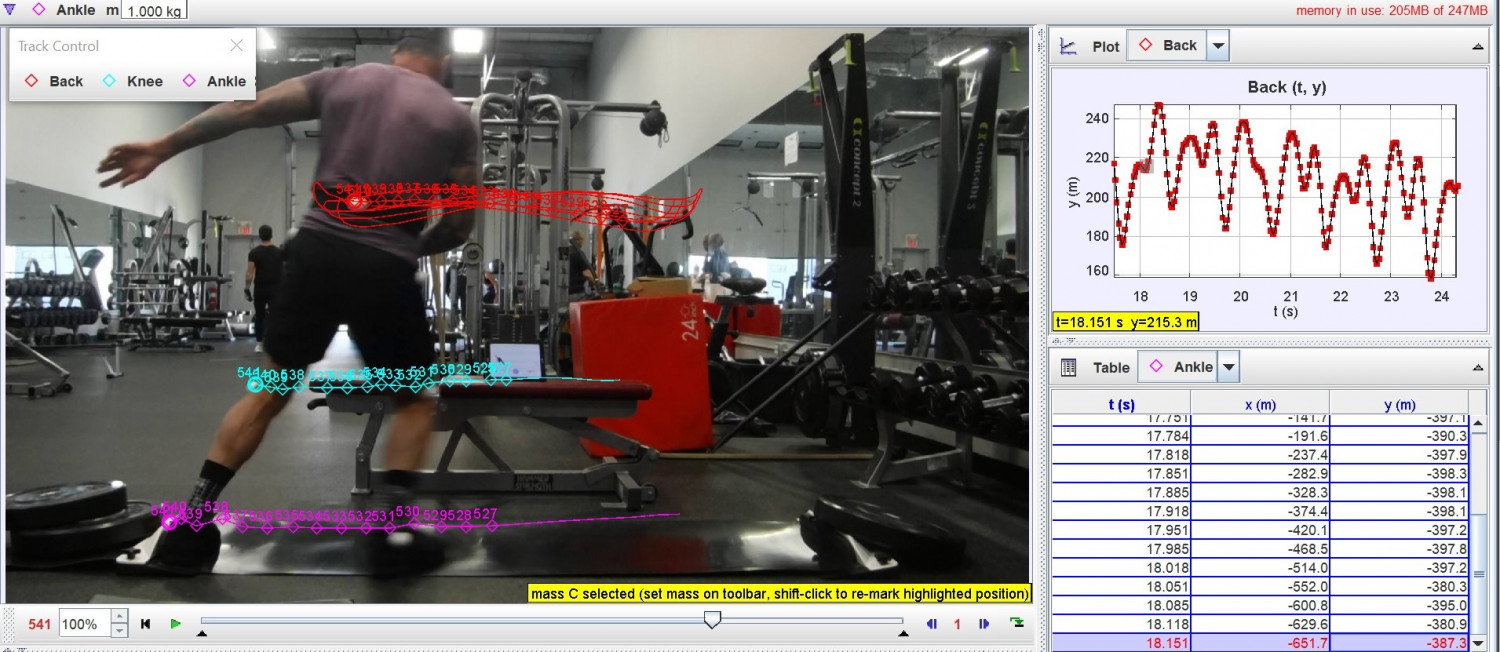Select the table row at time 17.885
Viewport: 1500px width, 652px height.
pyautogui.click(x=1260, y=492)
